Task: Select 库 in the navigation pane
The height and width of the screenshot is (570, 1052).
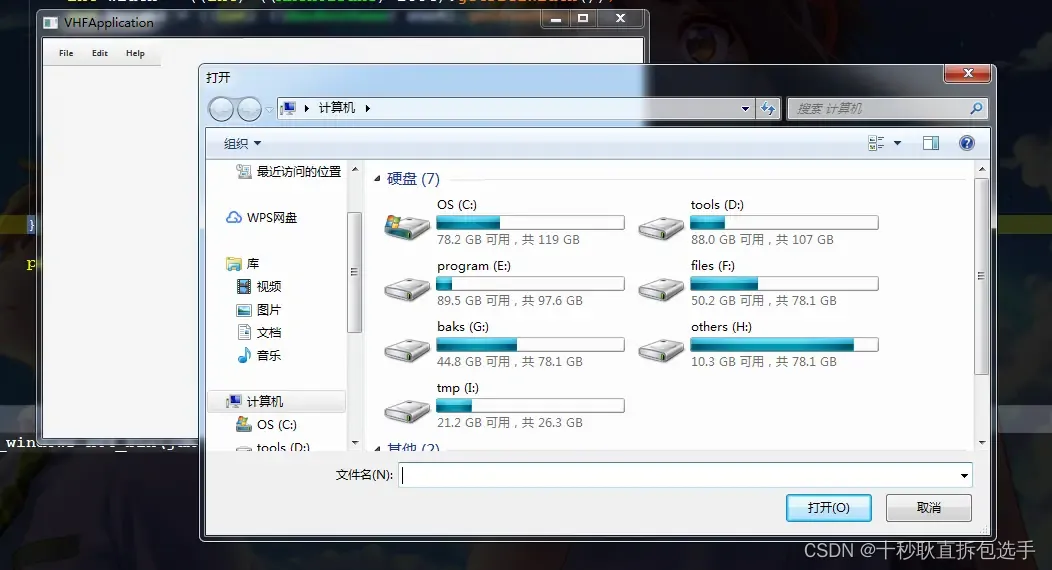Action: [x=243, y=264]
